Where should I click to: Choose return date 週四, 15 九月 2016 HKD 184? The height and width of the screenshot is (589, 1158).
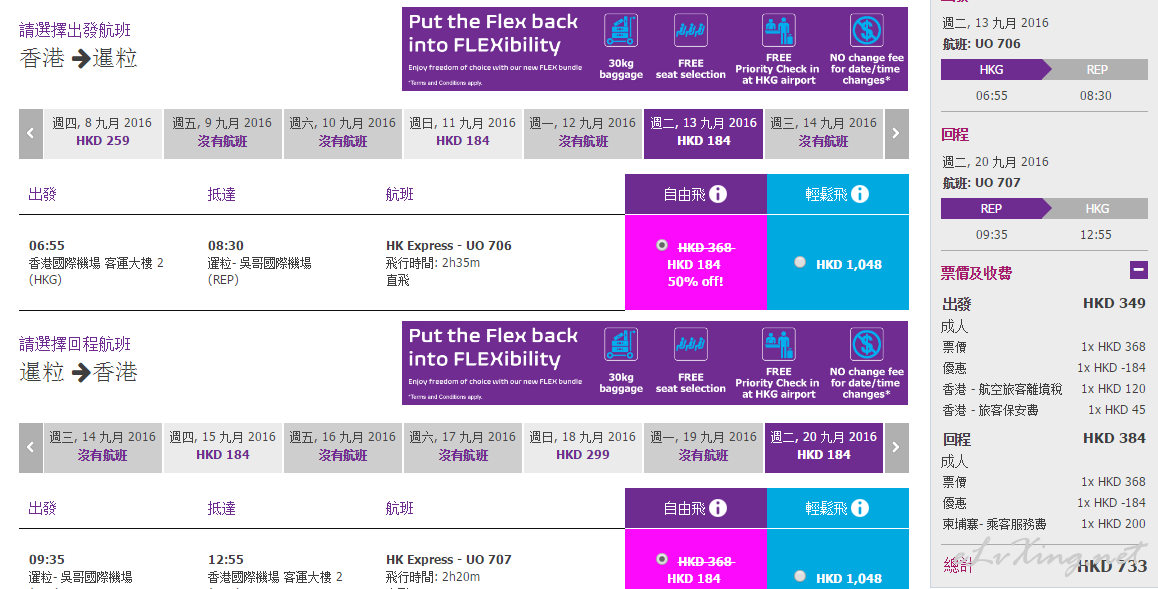(223, 447)
